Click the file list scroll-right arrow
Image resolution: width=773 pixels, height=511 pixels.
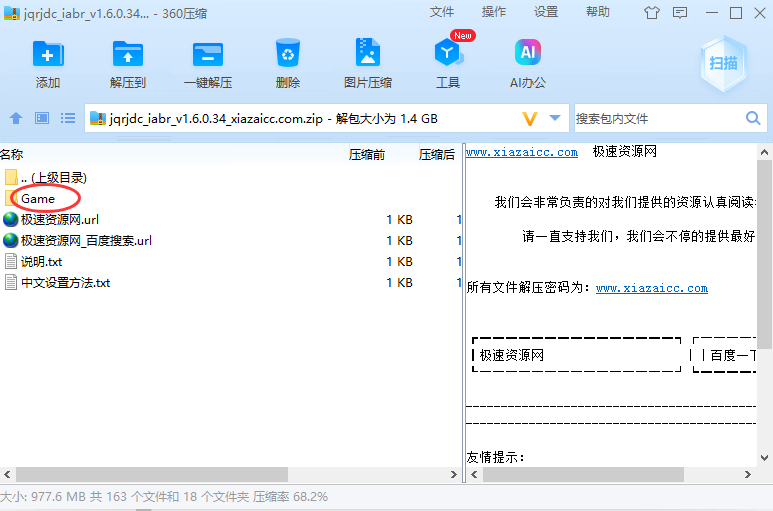(454, 475)
